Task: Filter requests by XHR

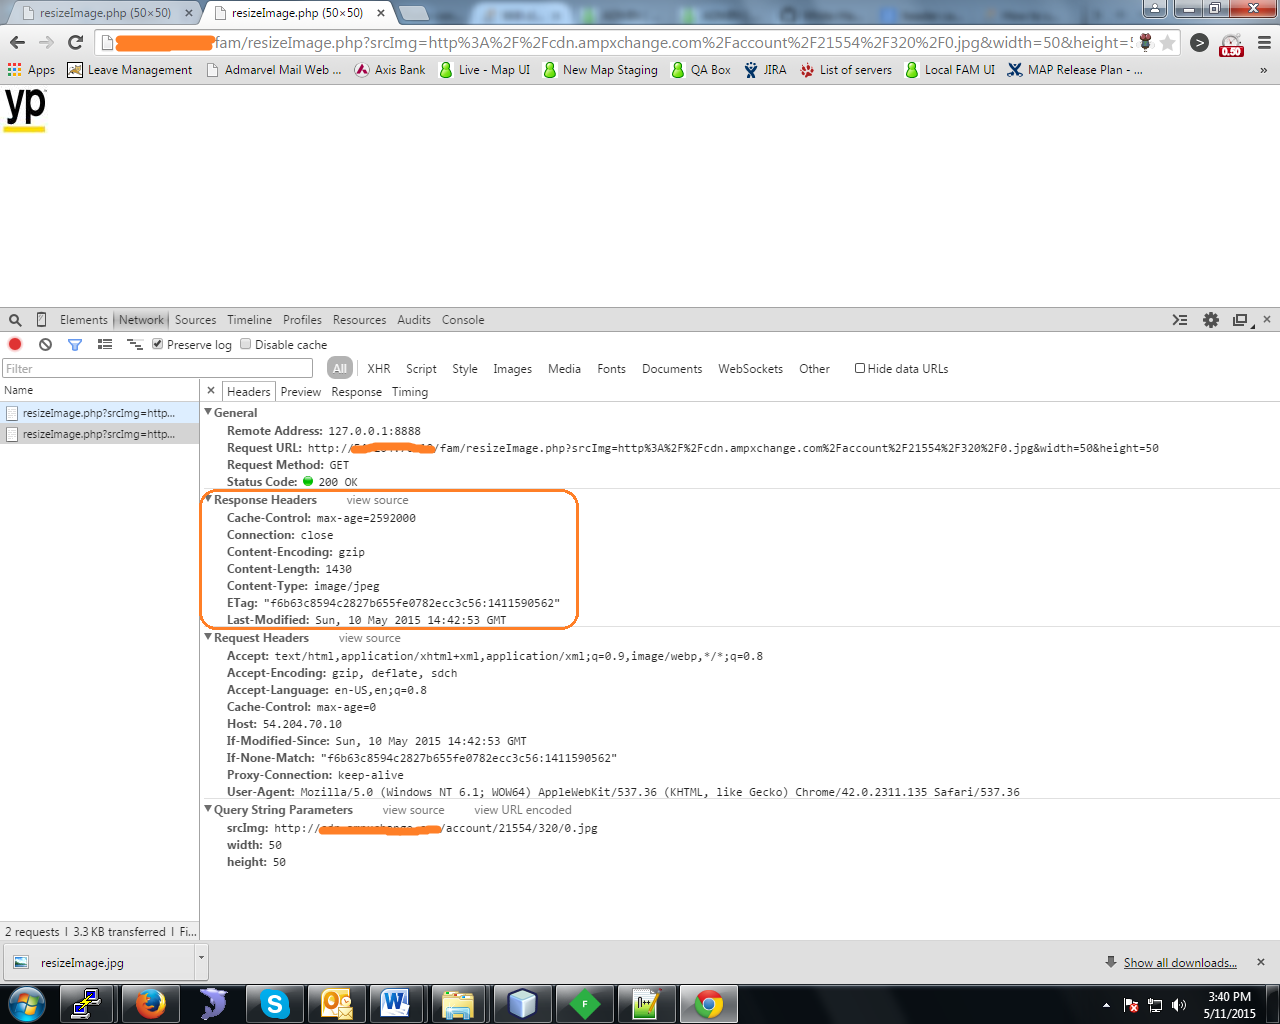Action: click(x=379, y=369)
